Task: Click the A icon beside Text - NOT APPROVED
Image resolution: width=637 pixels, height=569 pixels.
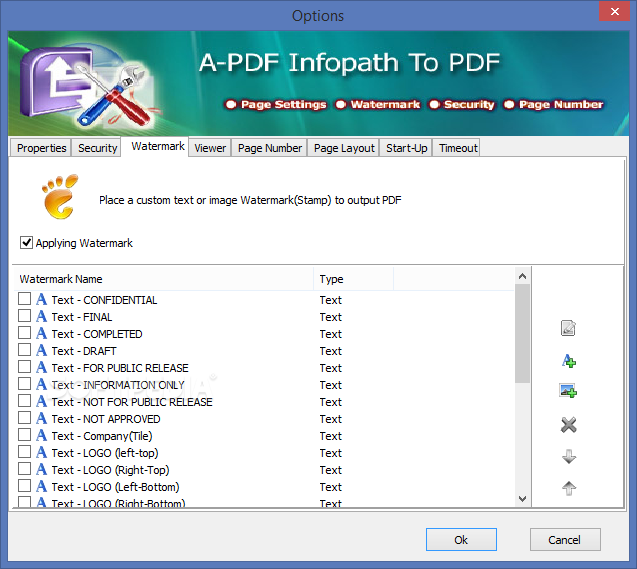Action: [x=41, y=418]
